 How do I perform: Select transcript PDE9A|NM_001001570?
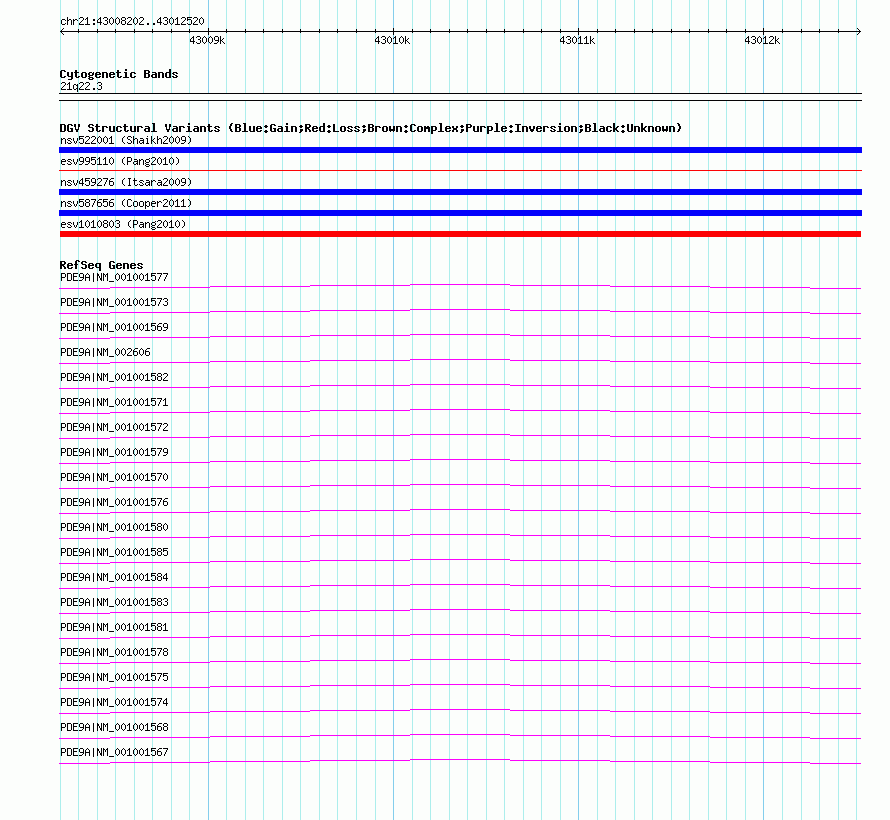(x=114, y=477)
